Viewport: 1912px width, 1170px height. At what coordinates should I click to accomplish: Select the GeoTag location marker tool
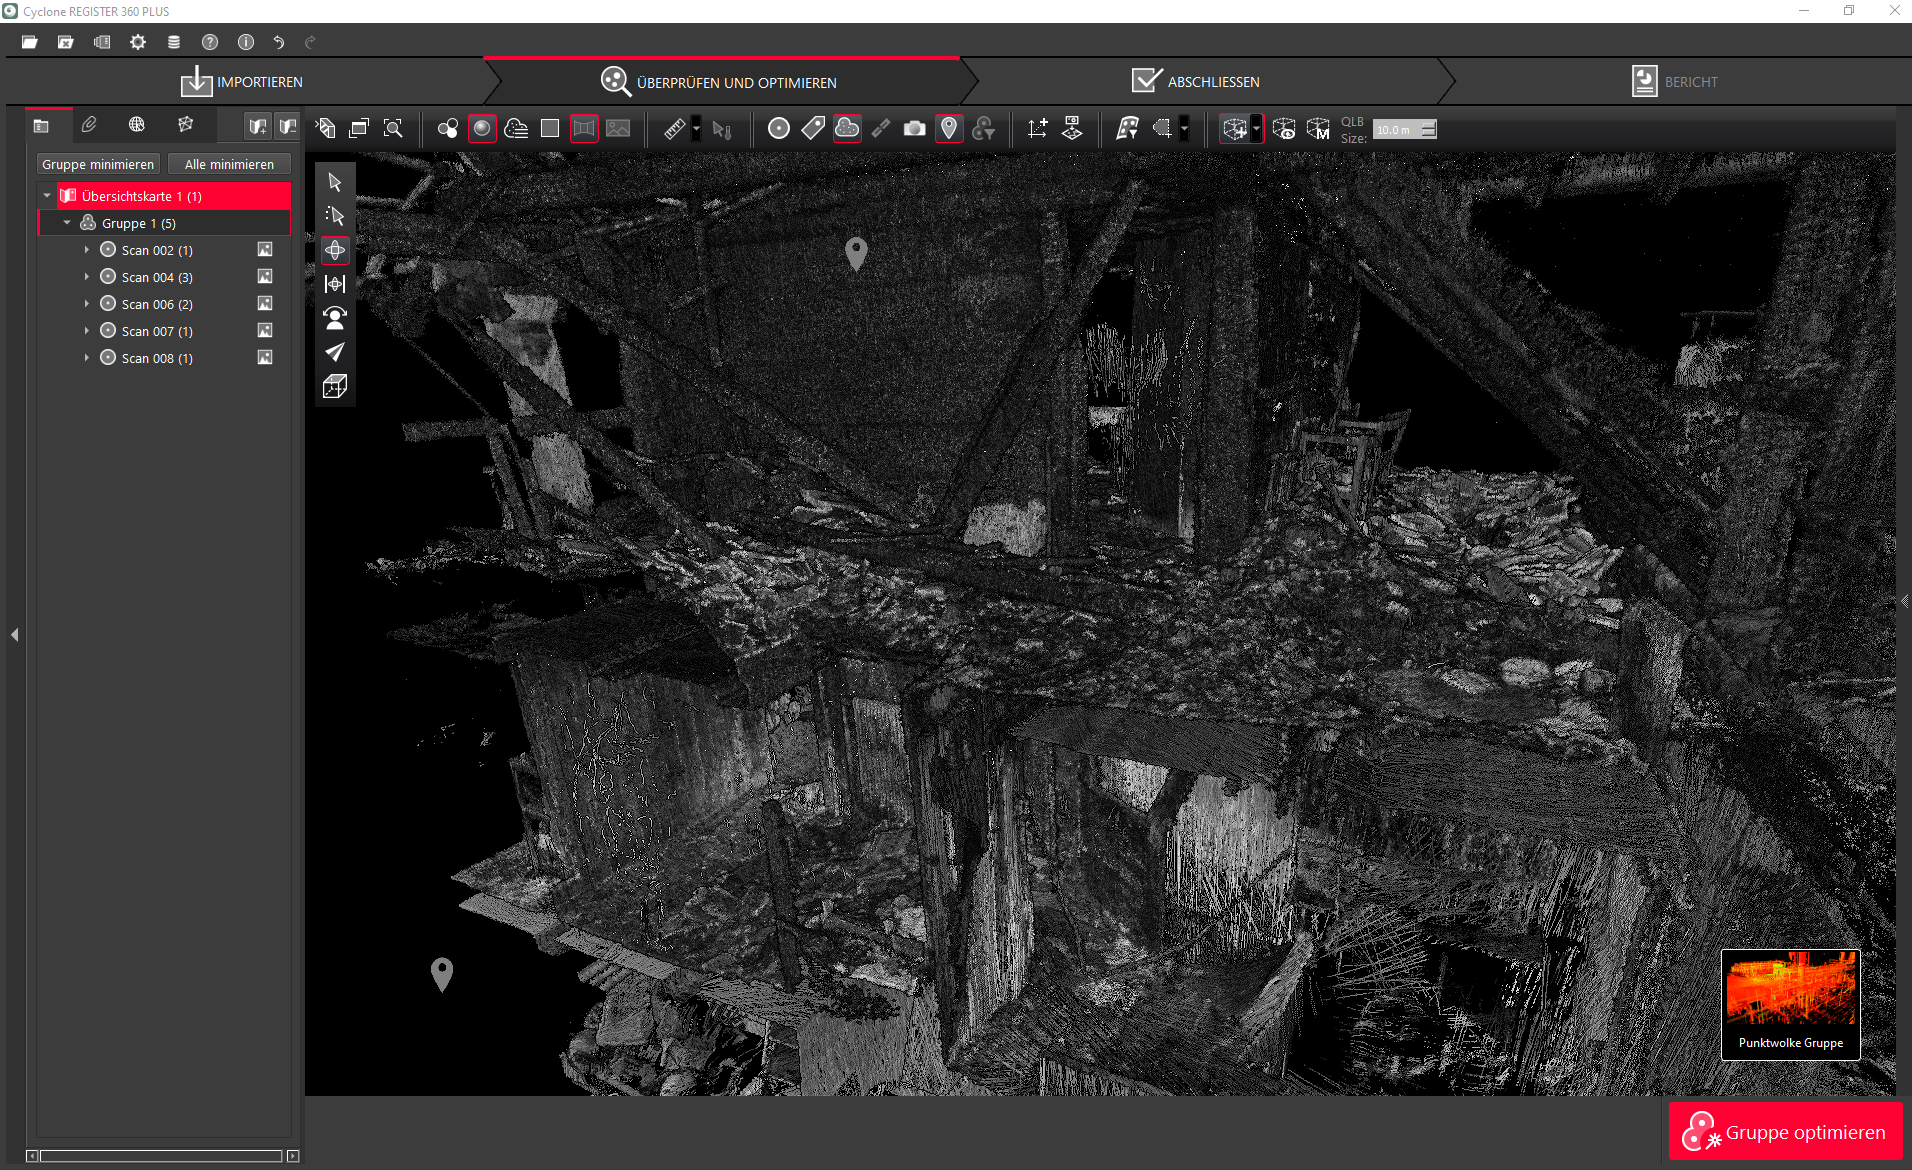(x=949, y=128)
